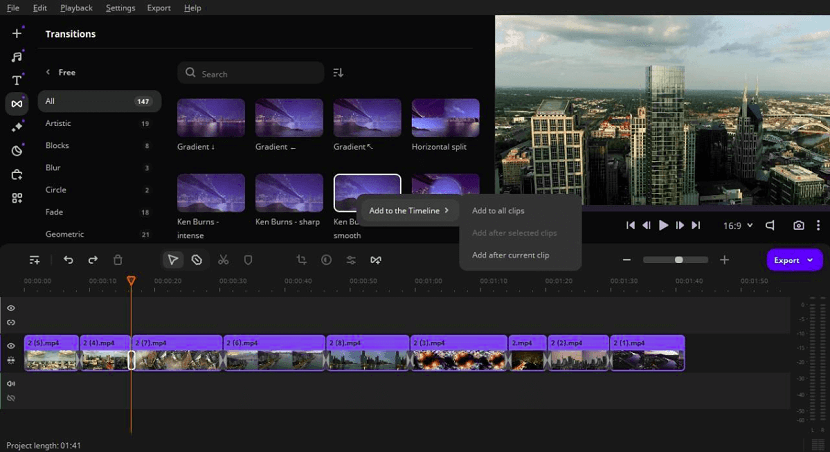This screenshot has height=452, width=830.
Task: Toggle link icon on the audio track
Action: coord(11,398)
